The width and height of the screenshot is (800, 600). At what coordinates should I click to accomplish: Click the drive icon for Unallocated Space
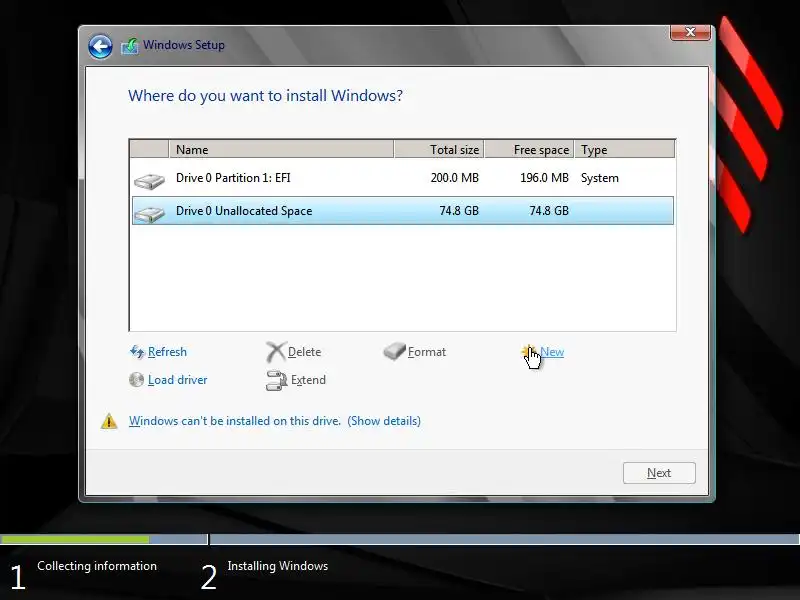point(149,213)
